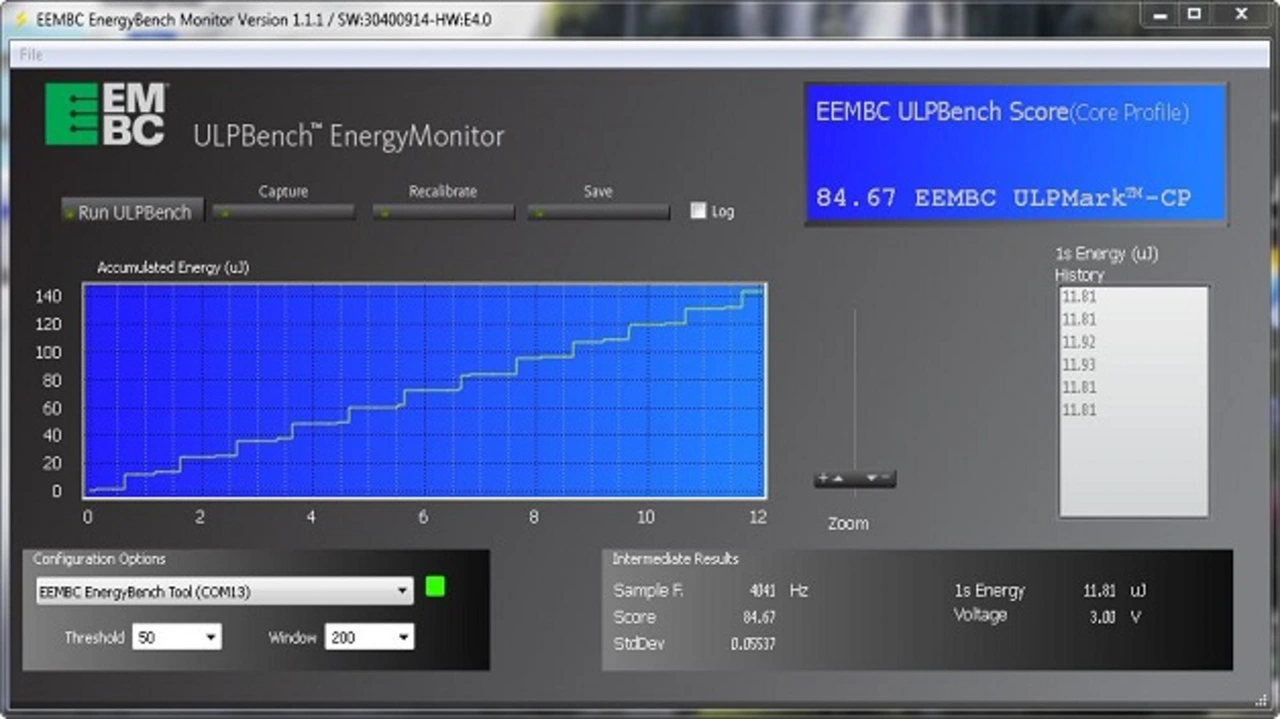Click the EEMBC logo
Viewport: 1280px width, 719px height.
pyautogui.click(x=106, y=114)
